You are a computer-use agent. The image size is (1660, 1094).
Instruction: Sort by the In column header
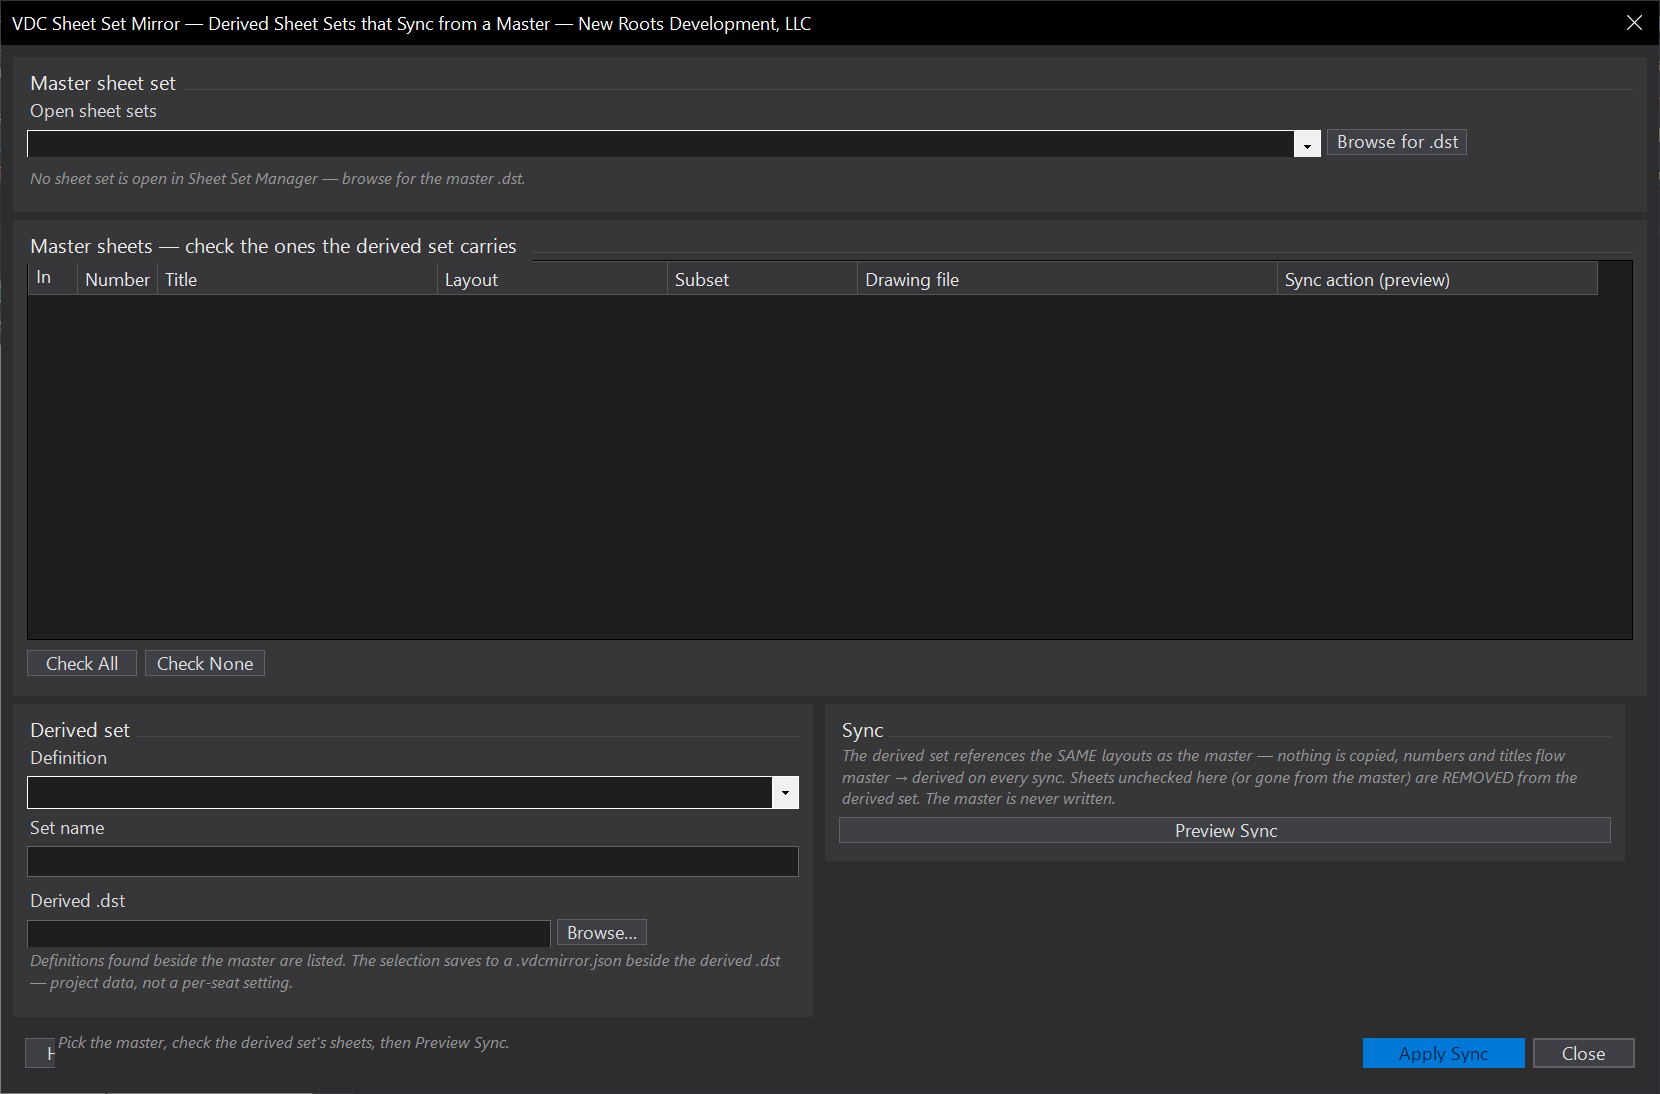pos(53,278)
